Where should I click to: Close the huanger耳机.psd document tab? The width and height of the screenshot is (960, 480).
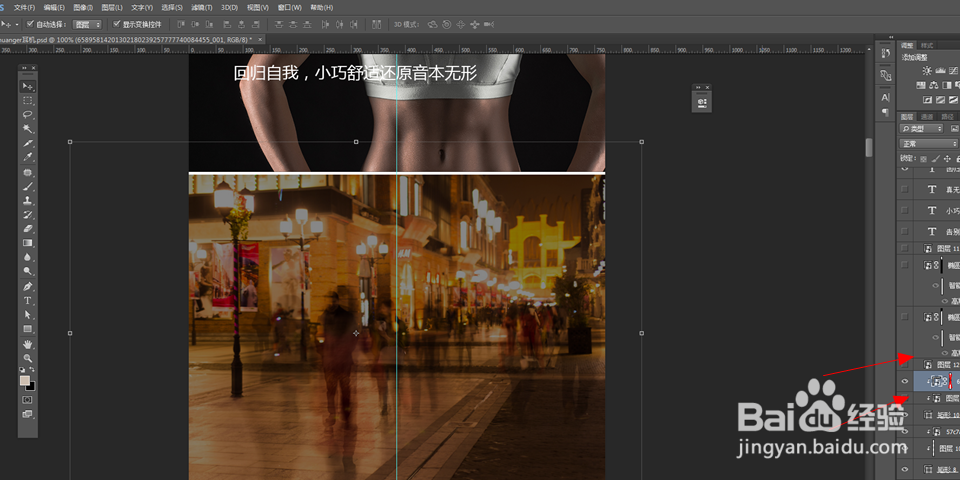(x=260, y=39)
